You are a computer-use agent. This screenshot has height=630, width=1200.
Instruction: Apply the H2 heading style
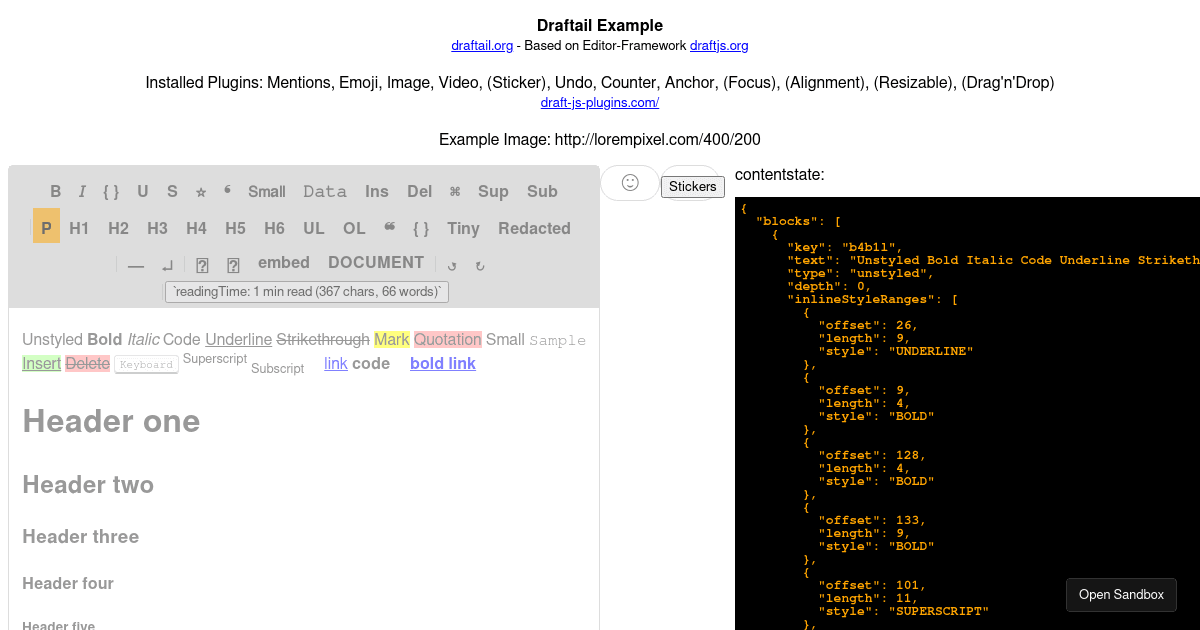[x=118, y=228]
